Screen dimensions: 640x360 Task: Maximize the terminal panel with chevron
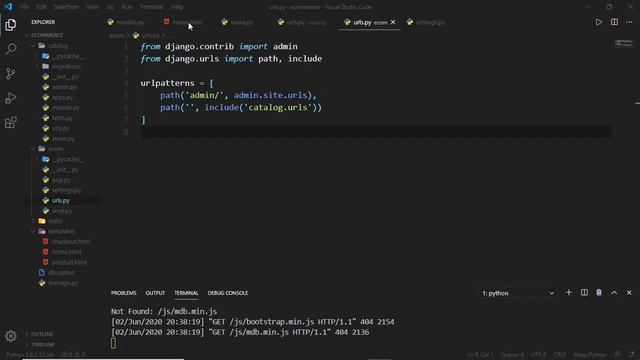point(614,293)
